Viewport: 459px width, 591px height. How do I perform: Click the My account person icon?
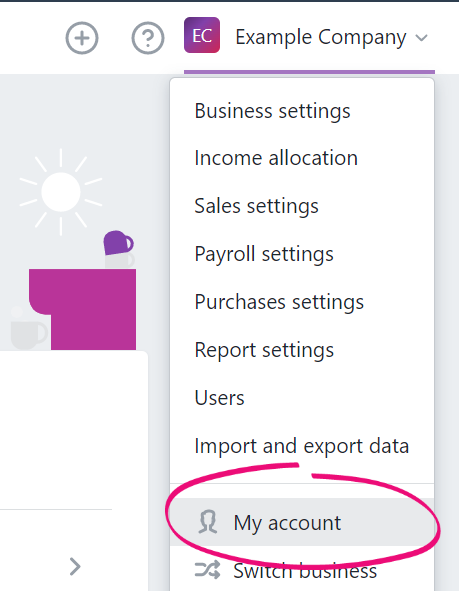click(x=208, y=522)
